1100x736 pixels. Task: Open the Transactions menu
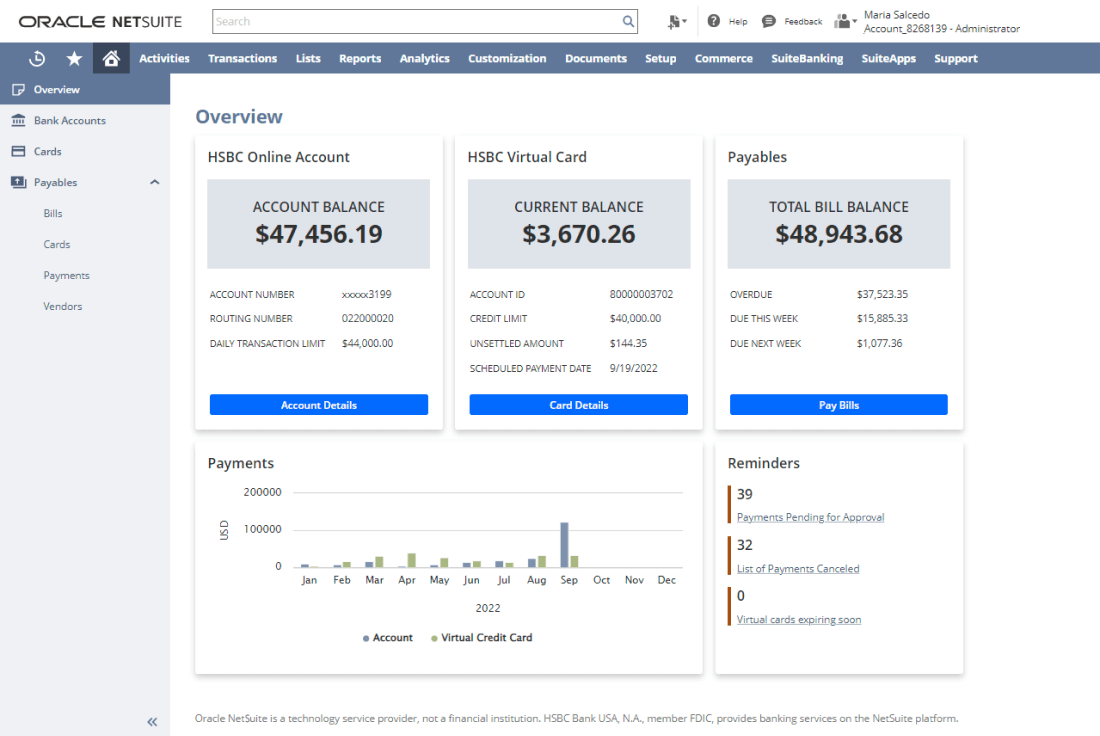243,58
